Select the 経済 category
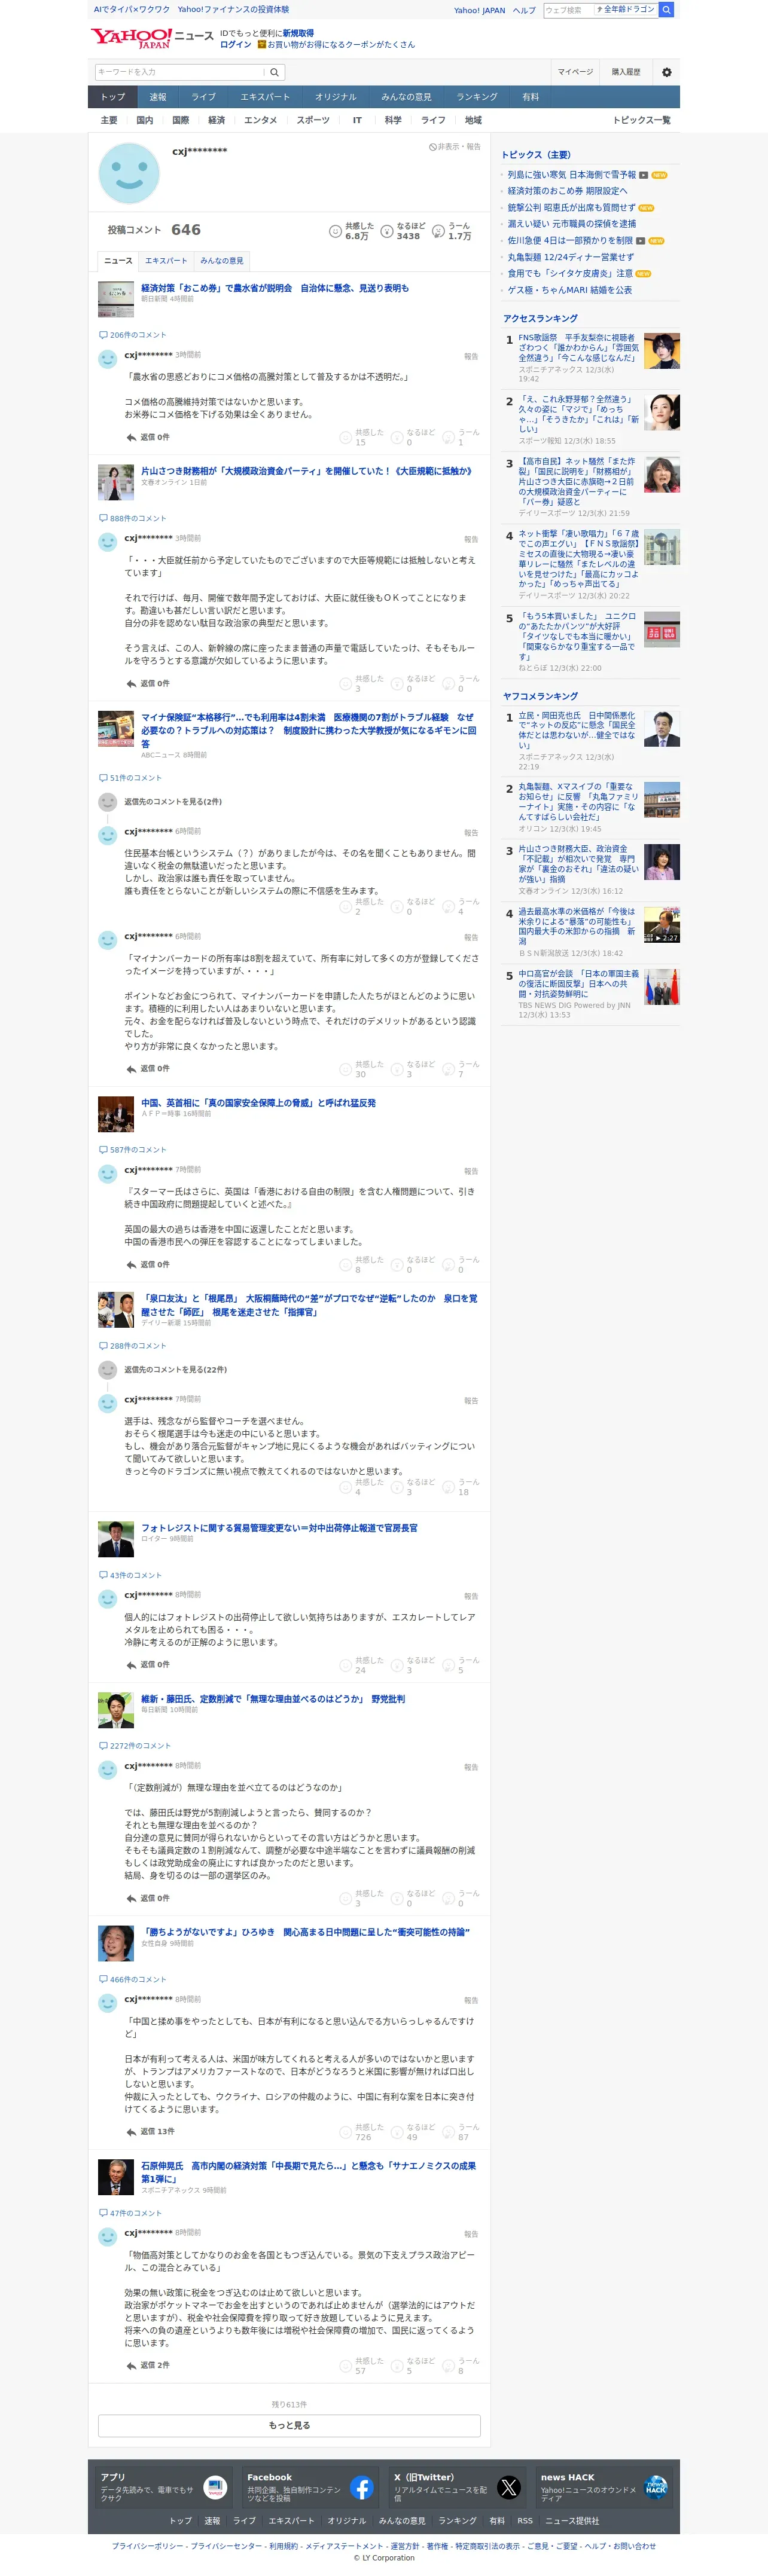This screenshot has width=768, height=2576. pyautogui.click(x=216, y=120)
